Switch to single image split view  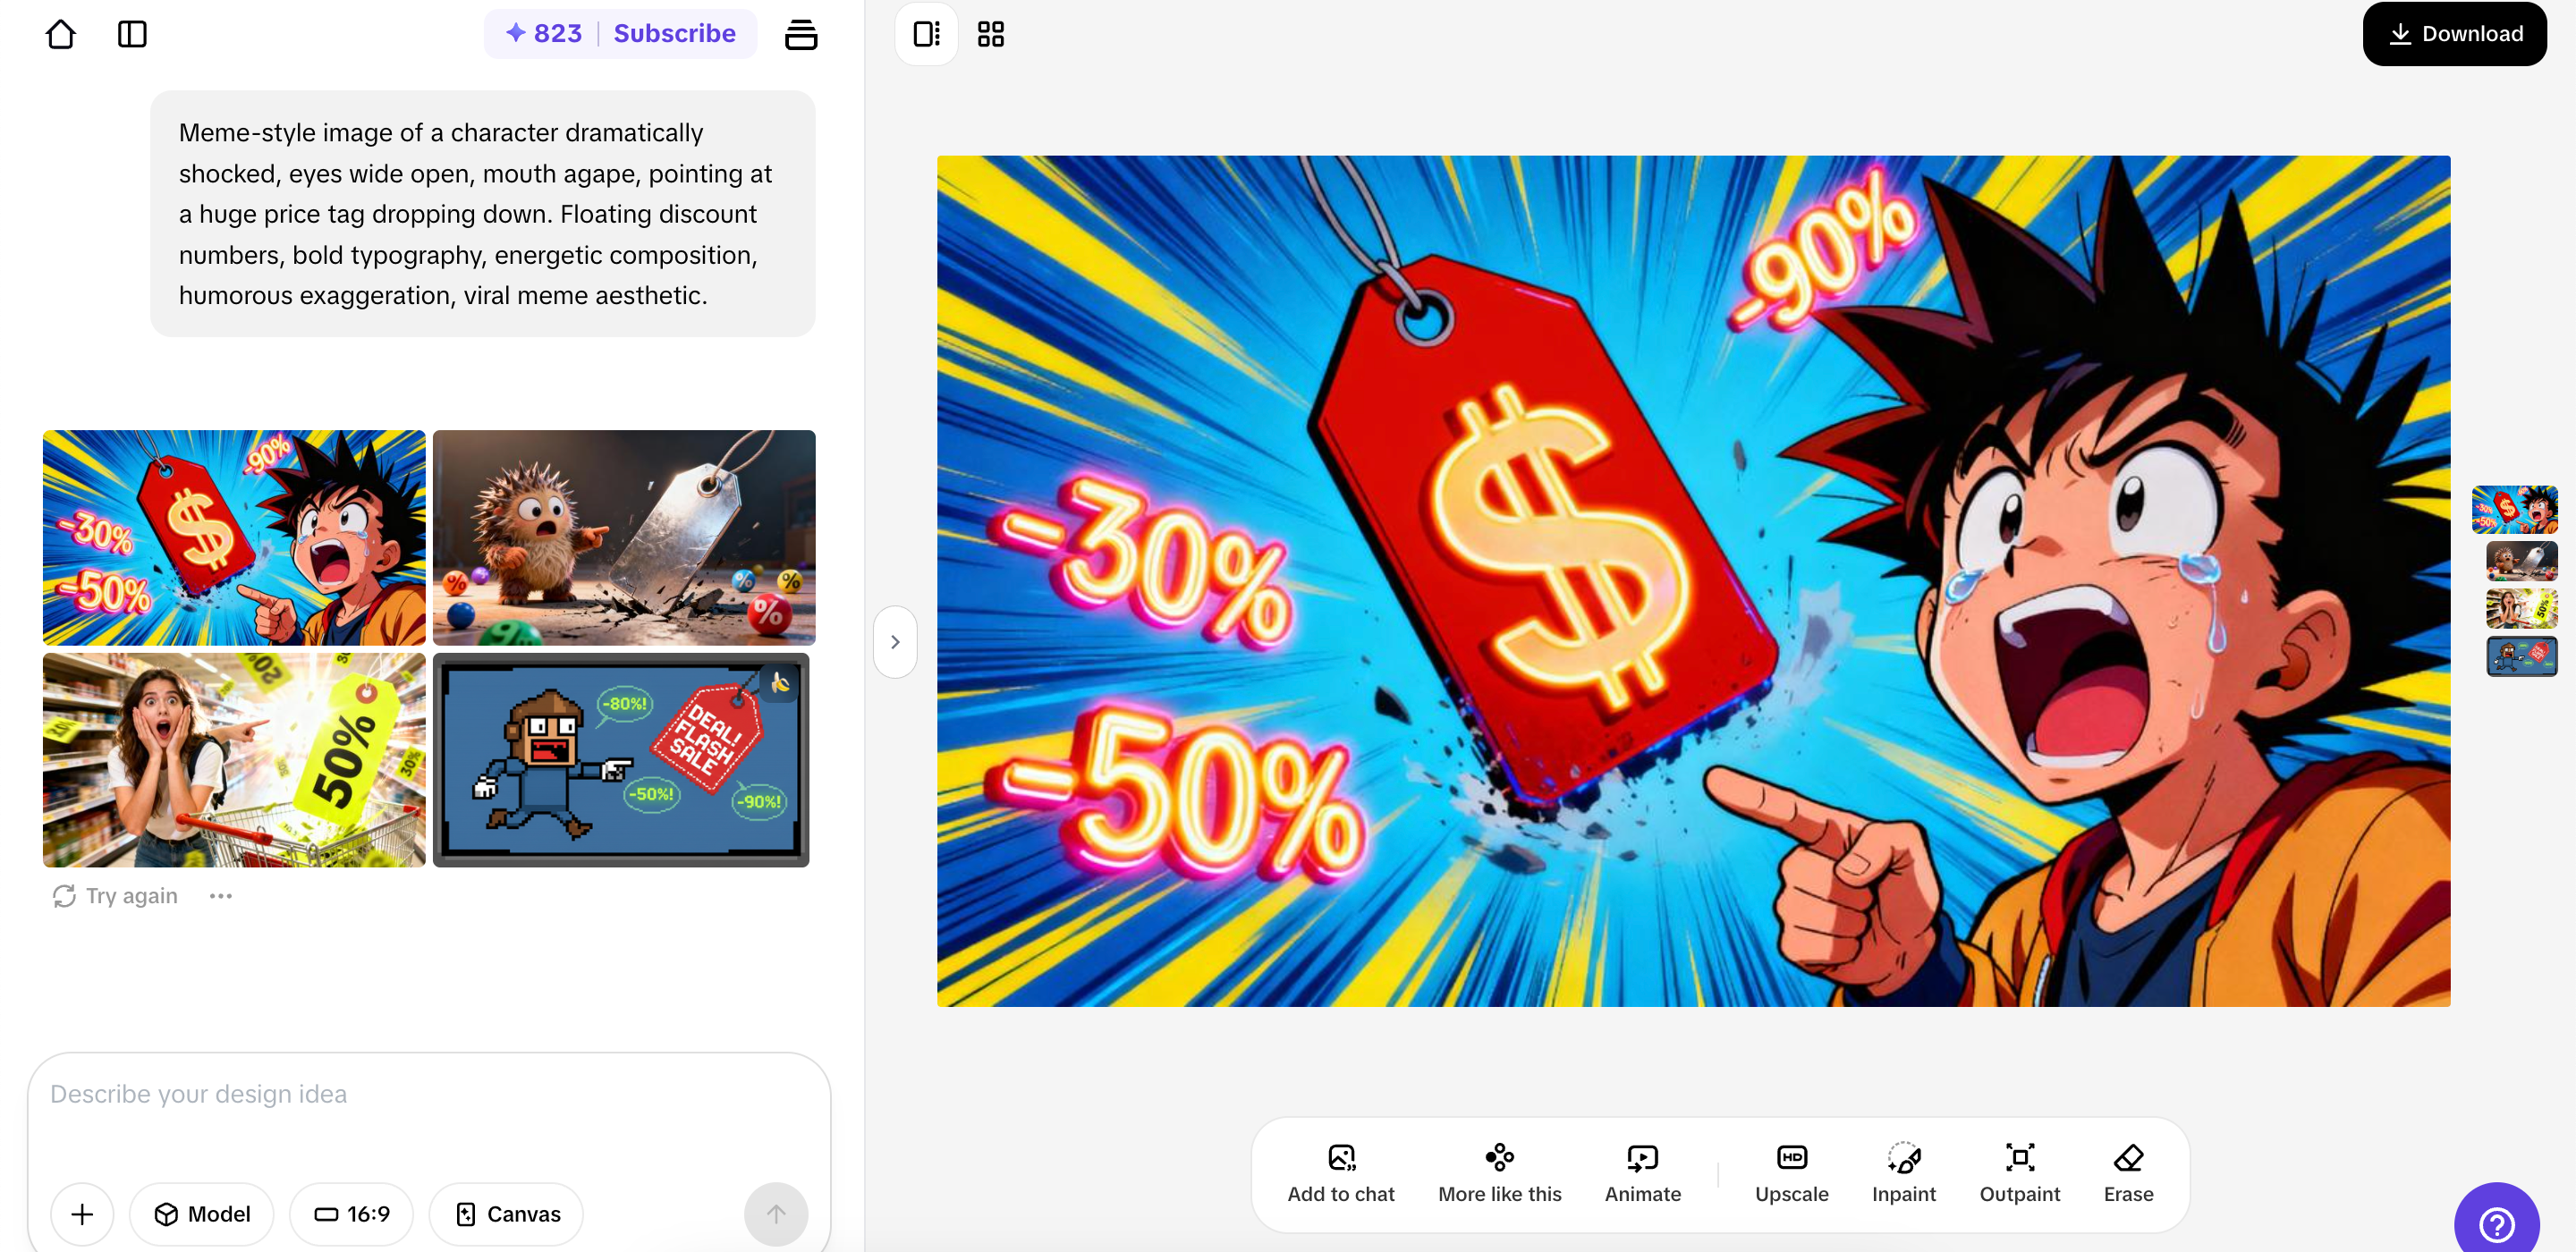pyautogui.click(x=927, y=34)
